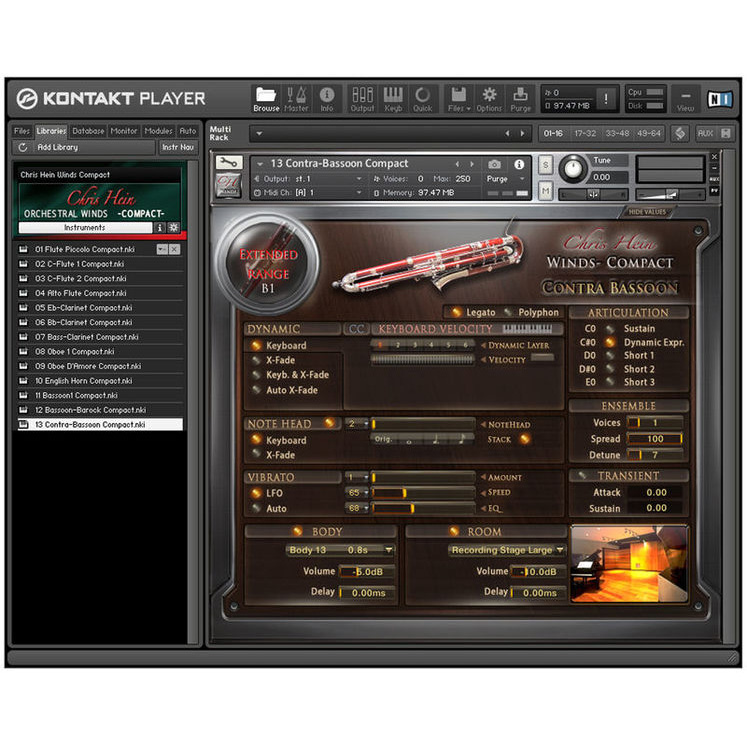Click the library info i button
Image resolution: width=747 pixels, height=747 pixels.
point(160,228)
